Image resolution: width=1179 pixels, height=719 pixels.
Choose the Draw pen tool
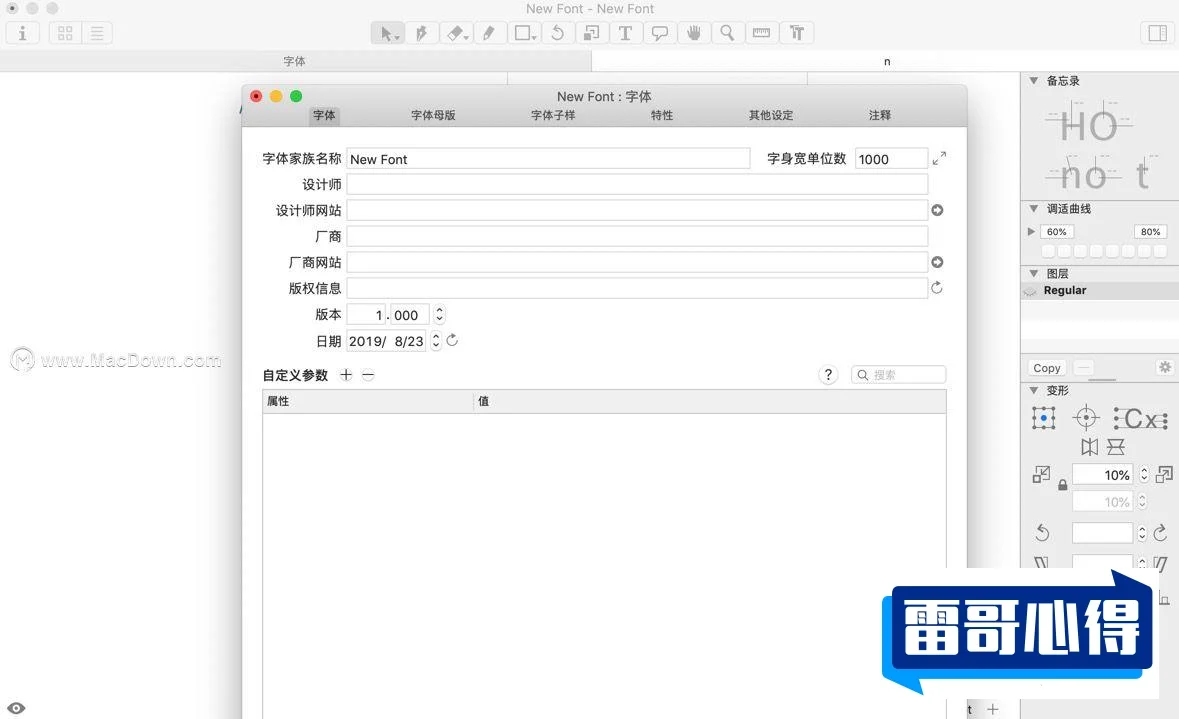coord(422,33)
